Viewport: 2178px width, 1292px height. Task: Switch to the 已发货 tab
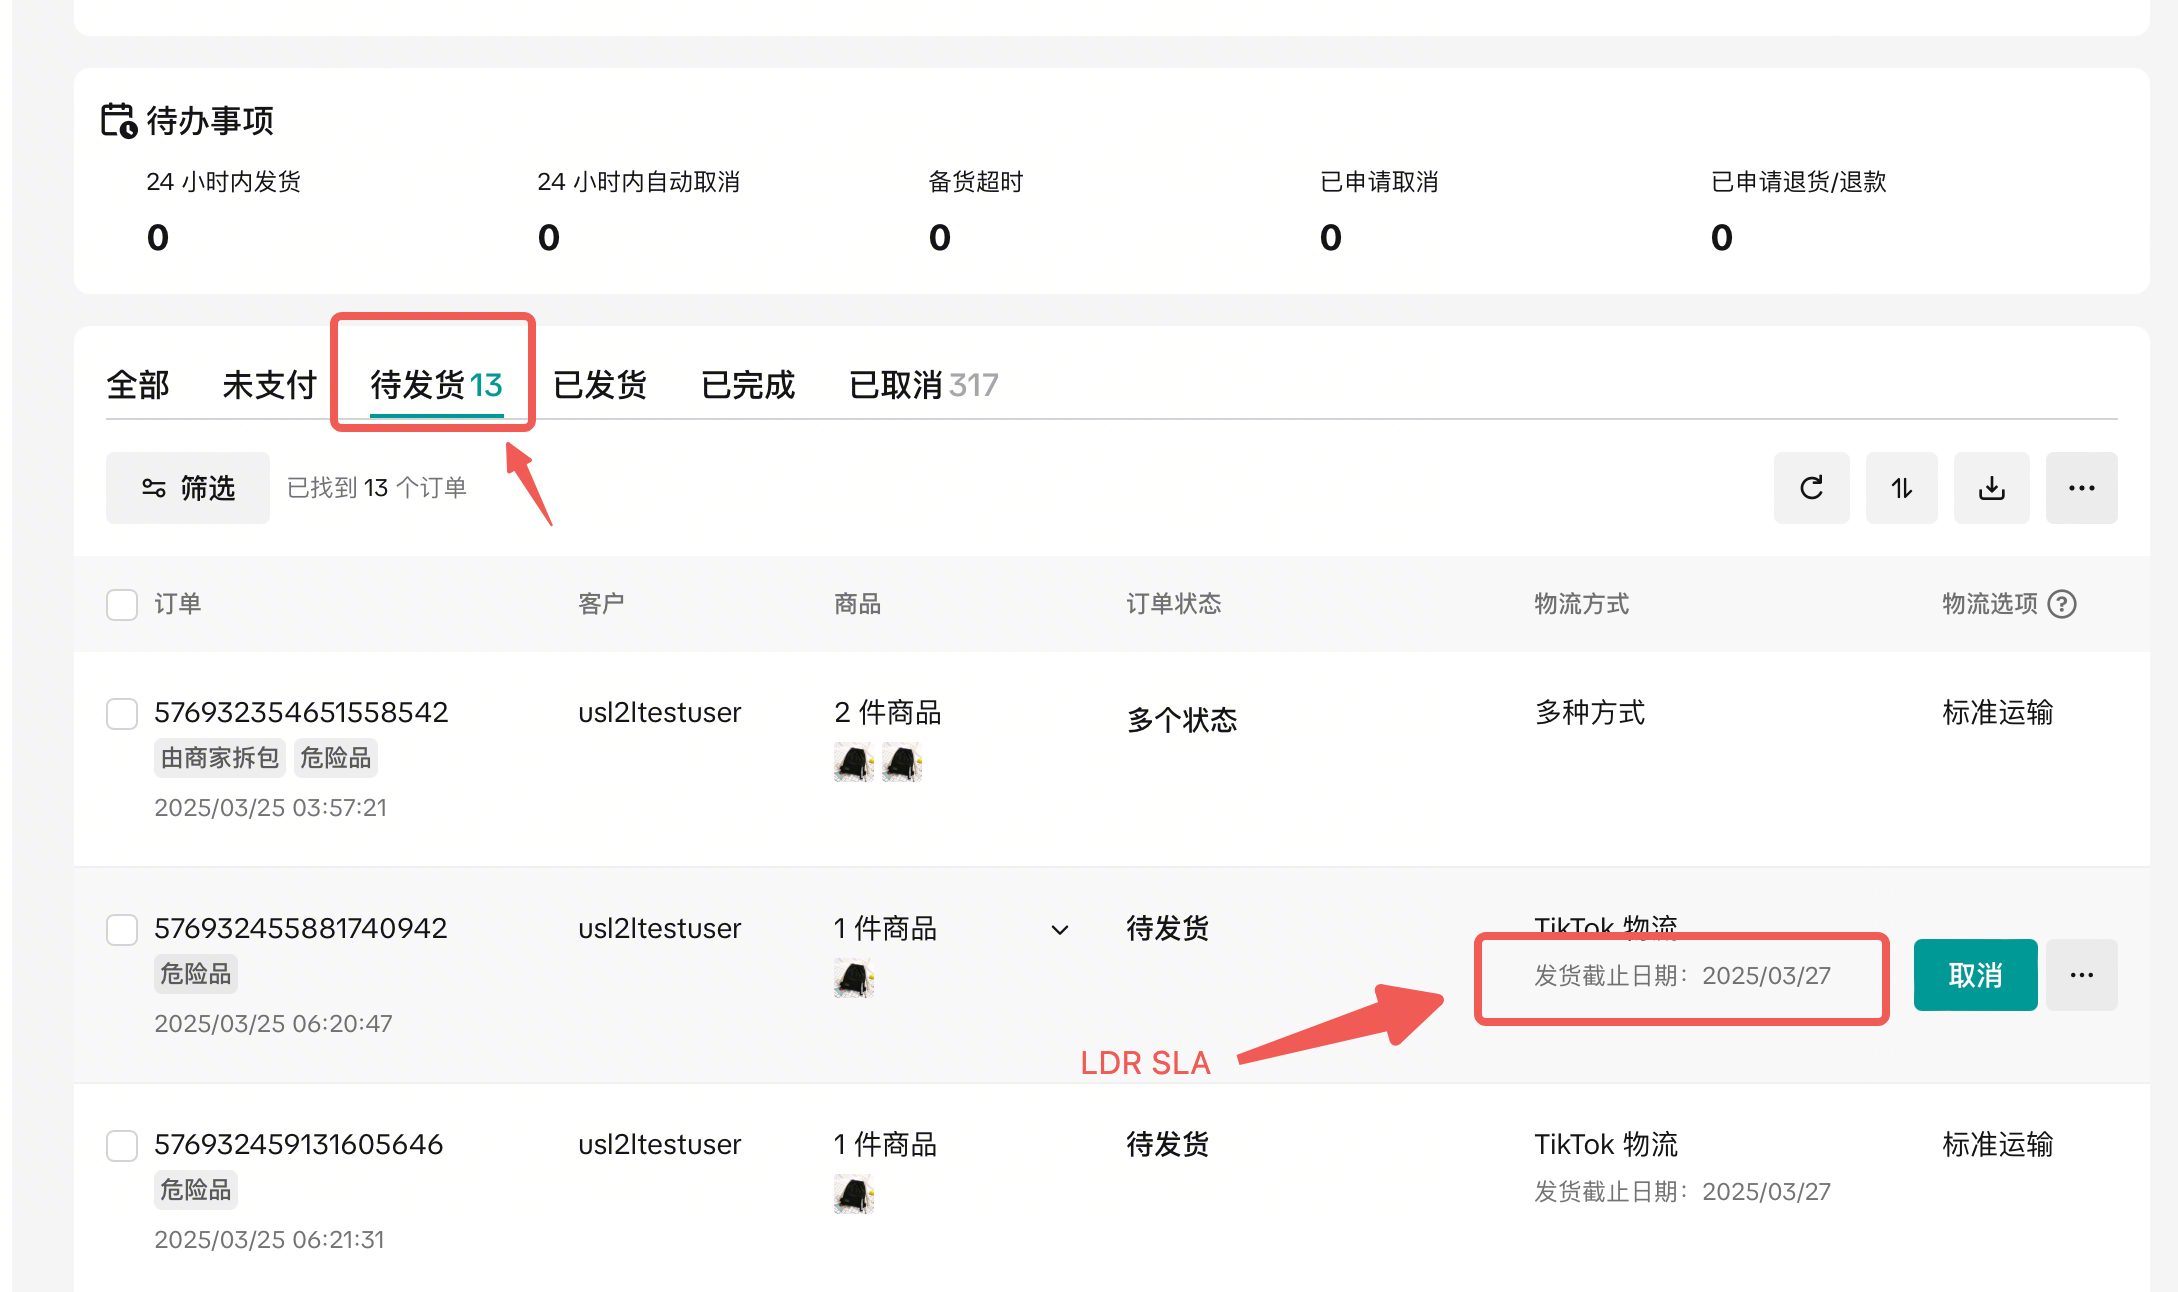(x=600, y=385)
